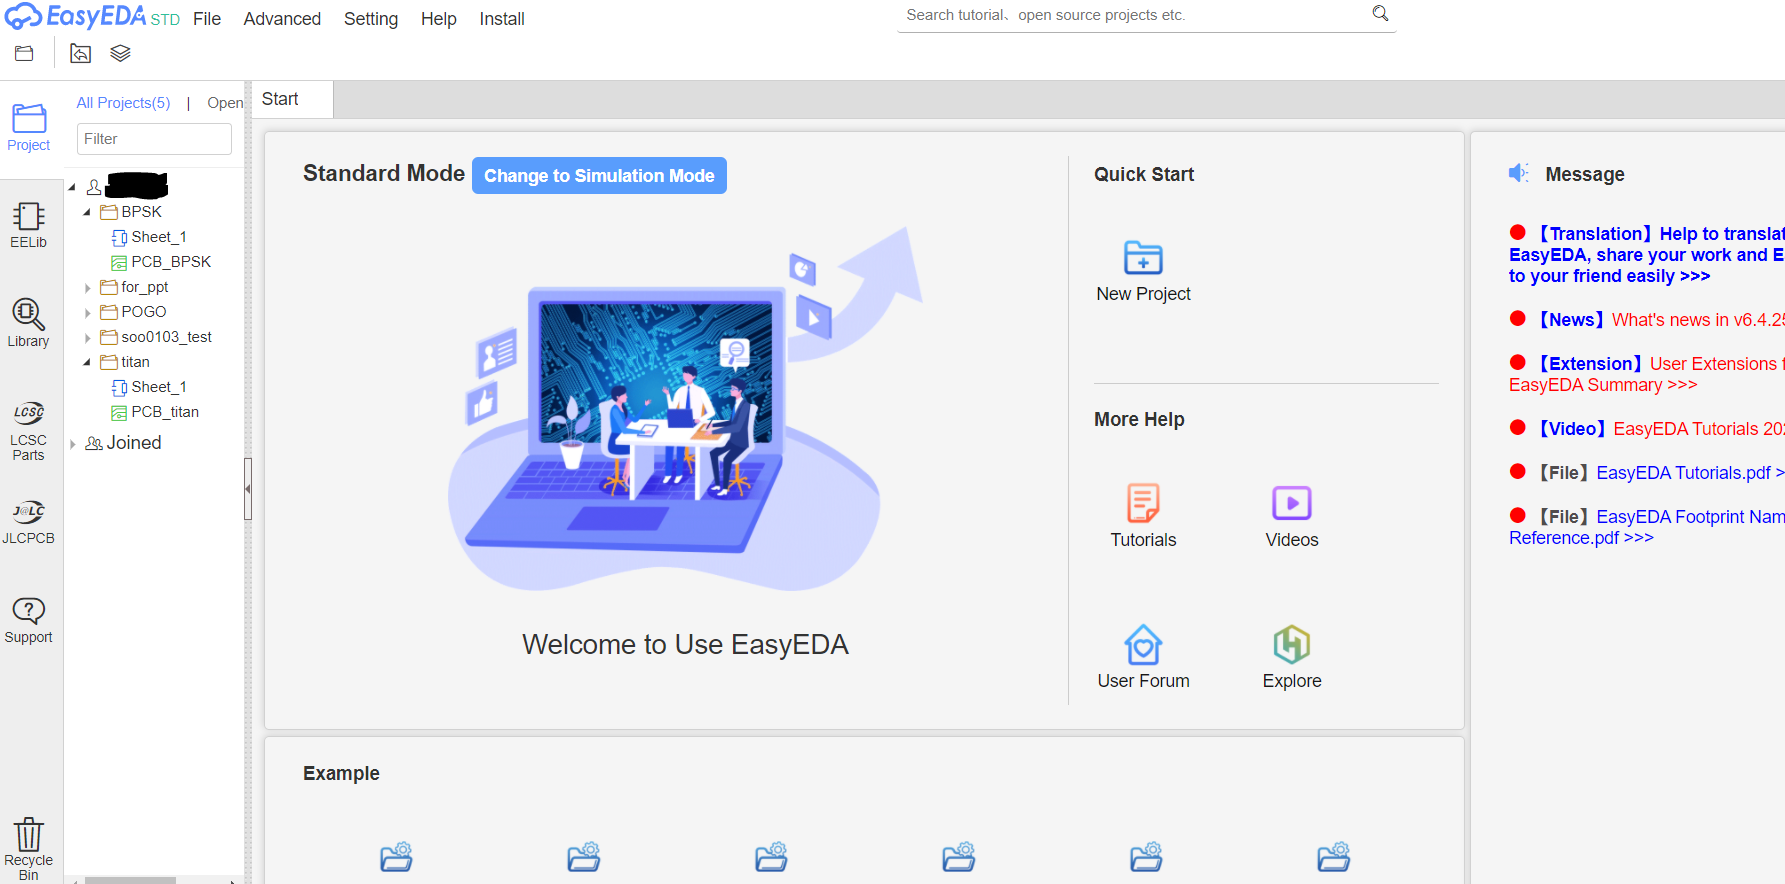Open the fifth example project folder icon

1147,856
